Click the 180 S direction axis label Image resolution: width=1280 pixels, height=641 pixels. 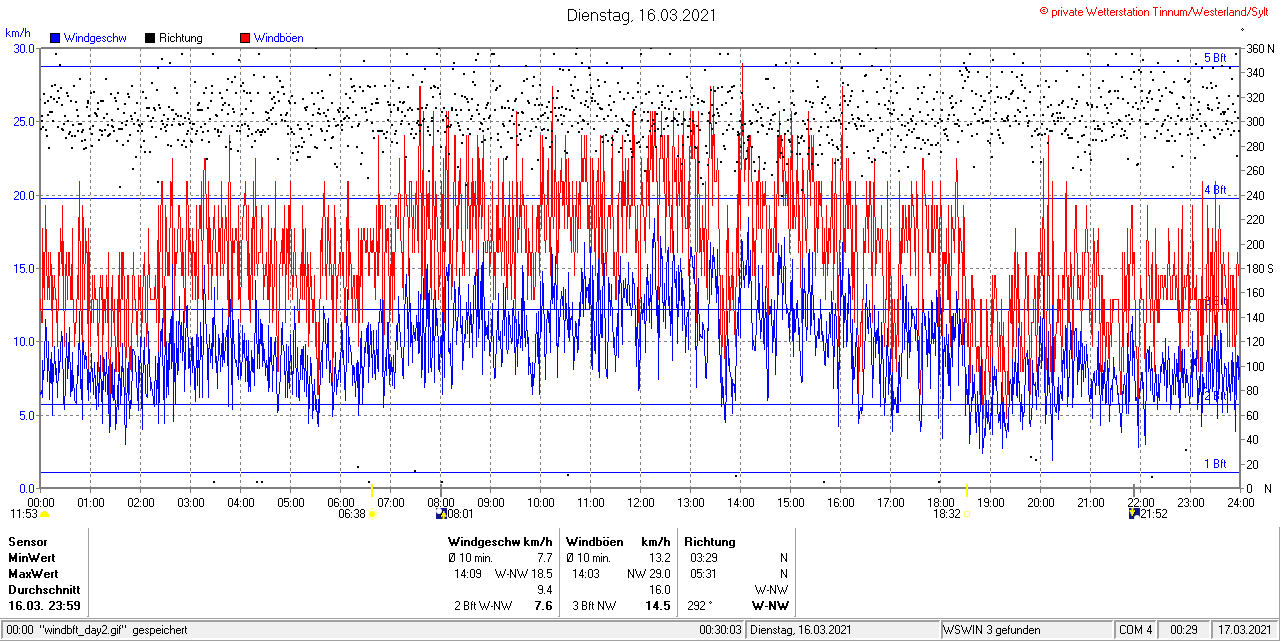click(1259, 268)
